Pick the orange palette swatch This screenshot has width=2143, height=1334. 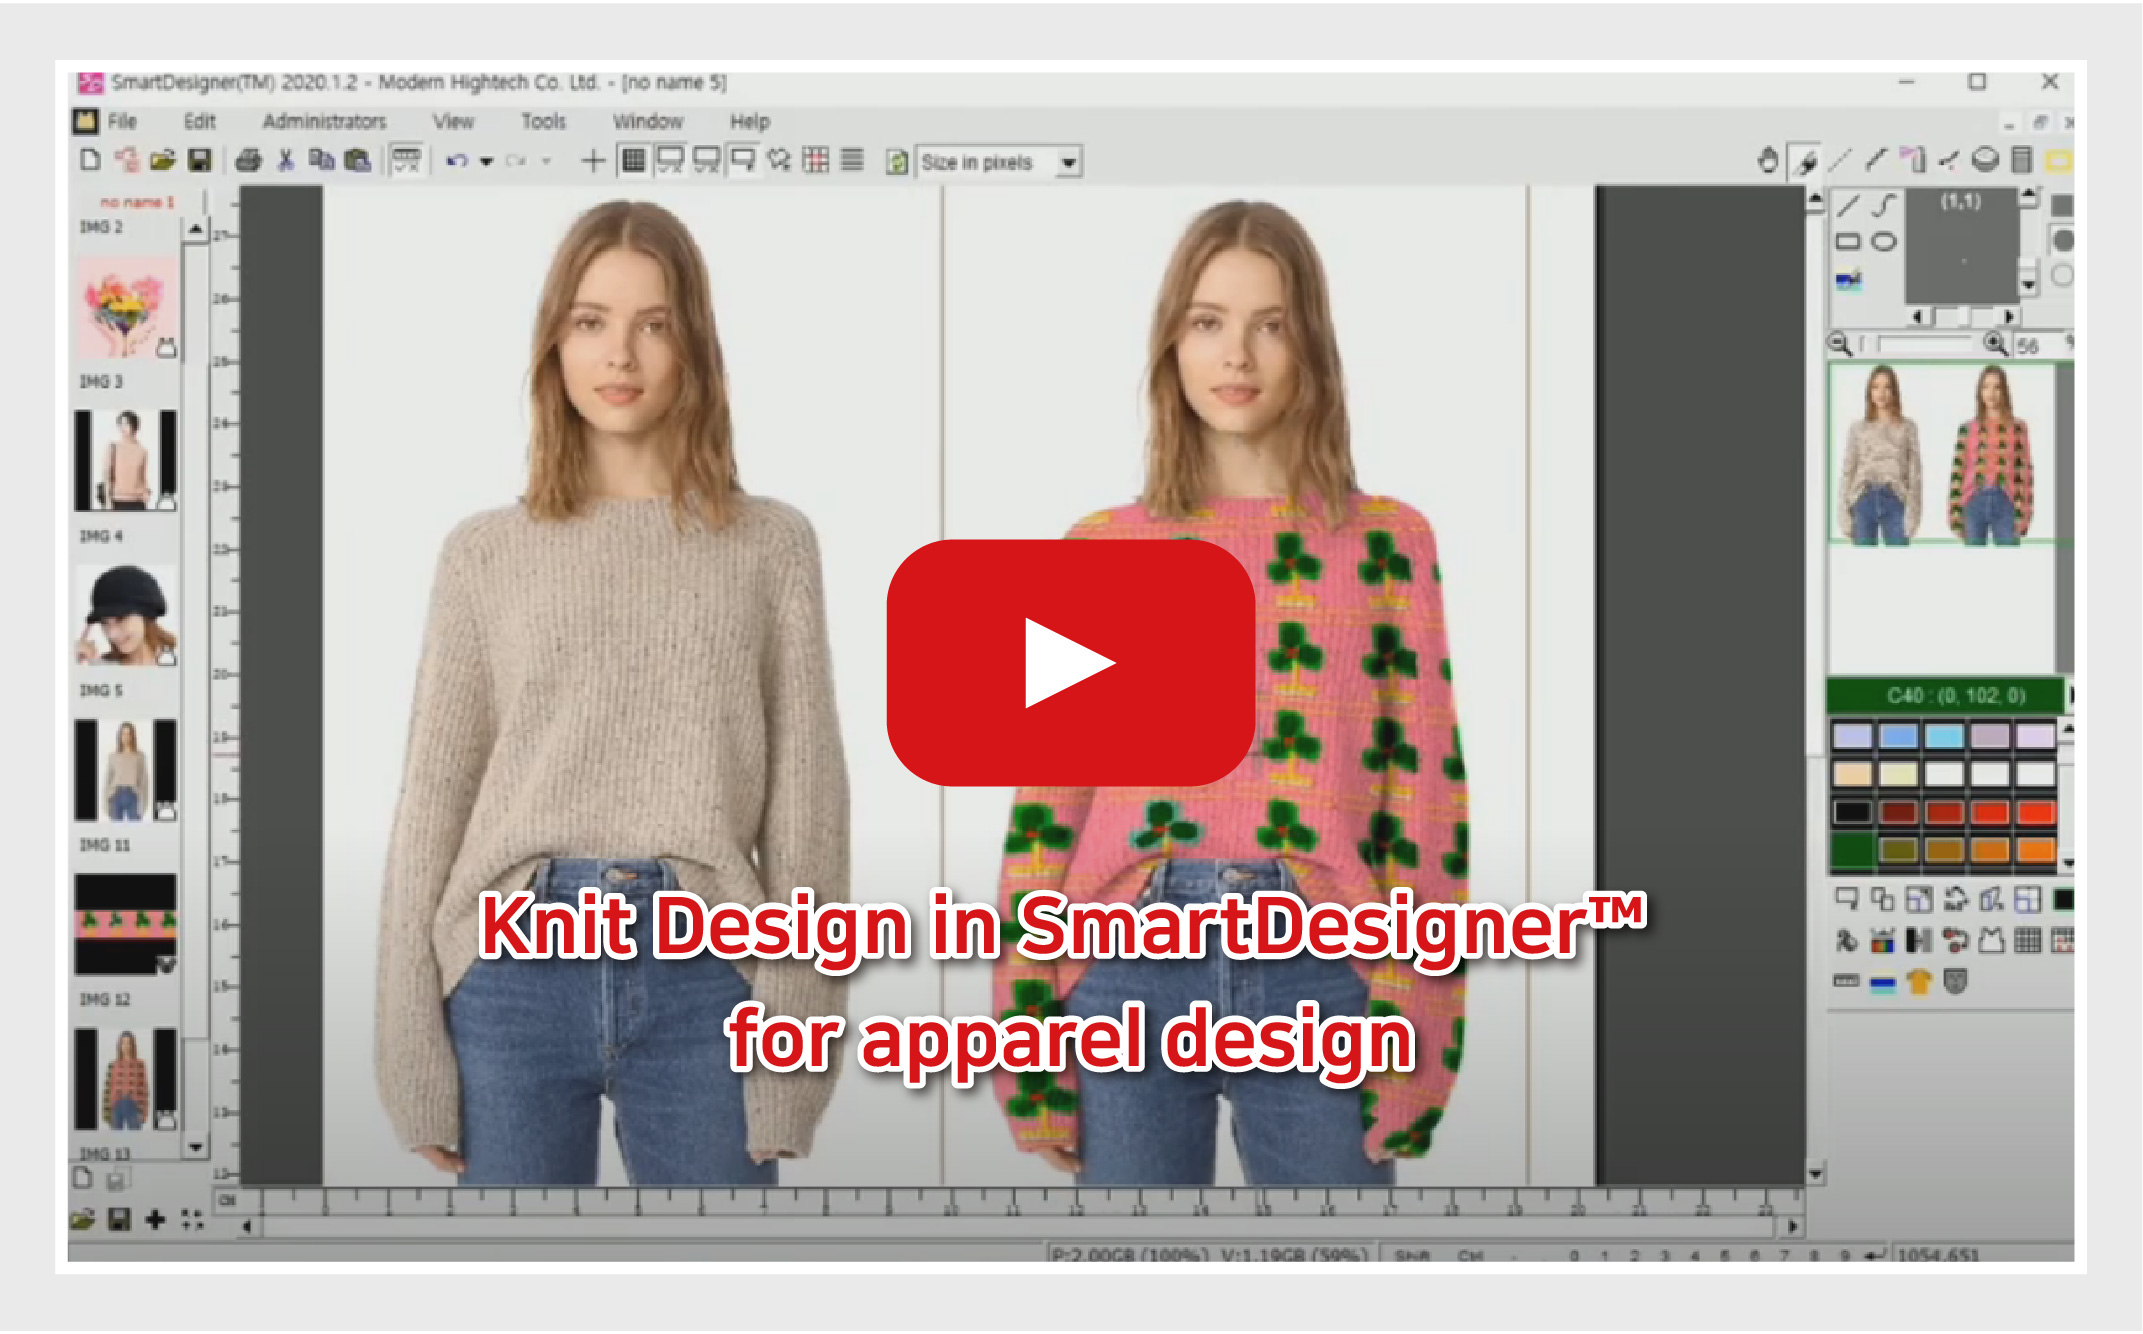pyautogui.click(x=2036, y=850)
